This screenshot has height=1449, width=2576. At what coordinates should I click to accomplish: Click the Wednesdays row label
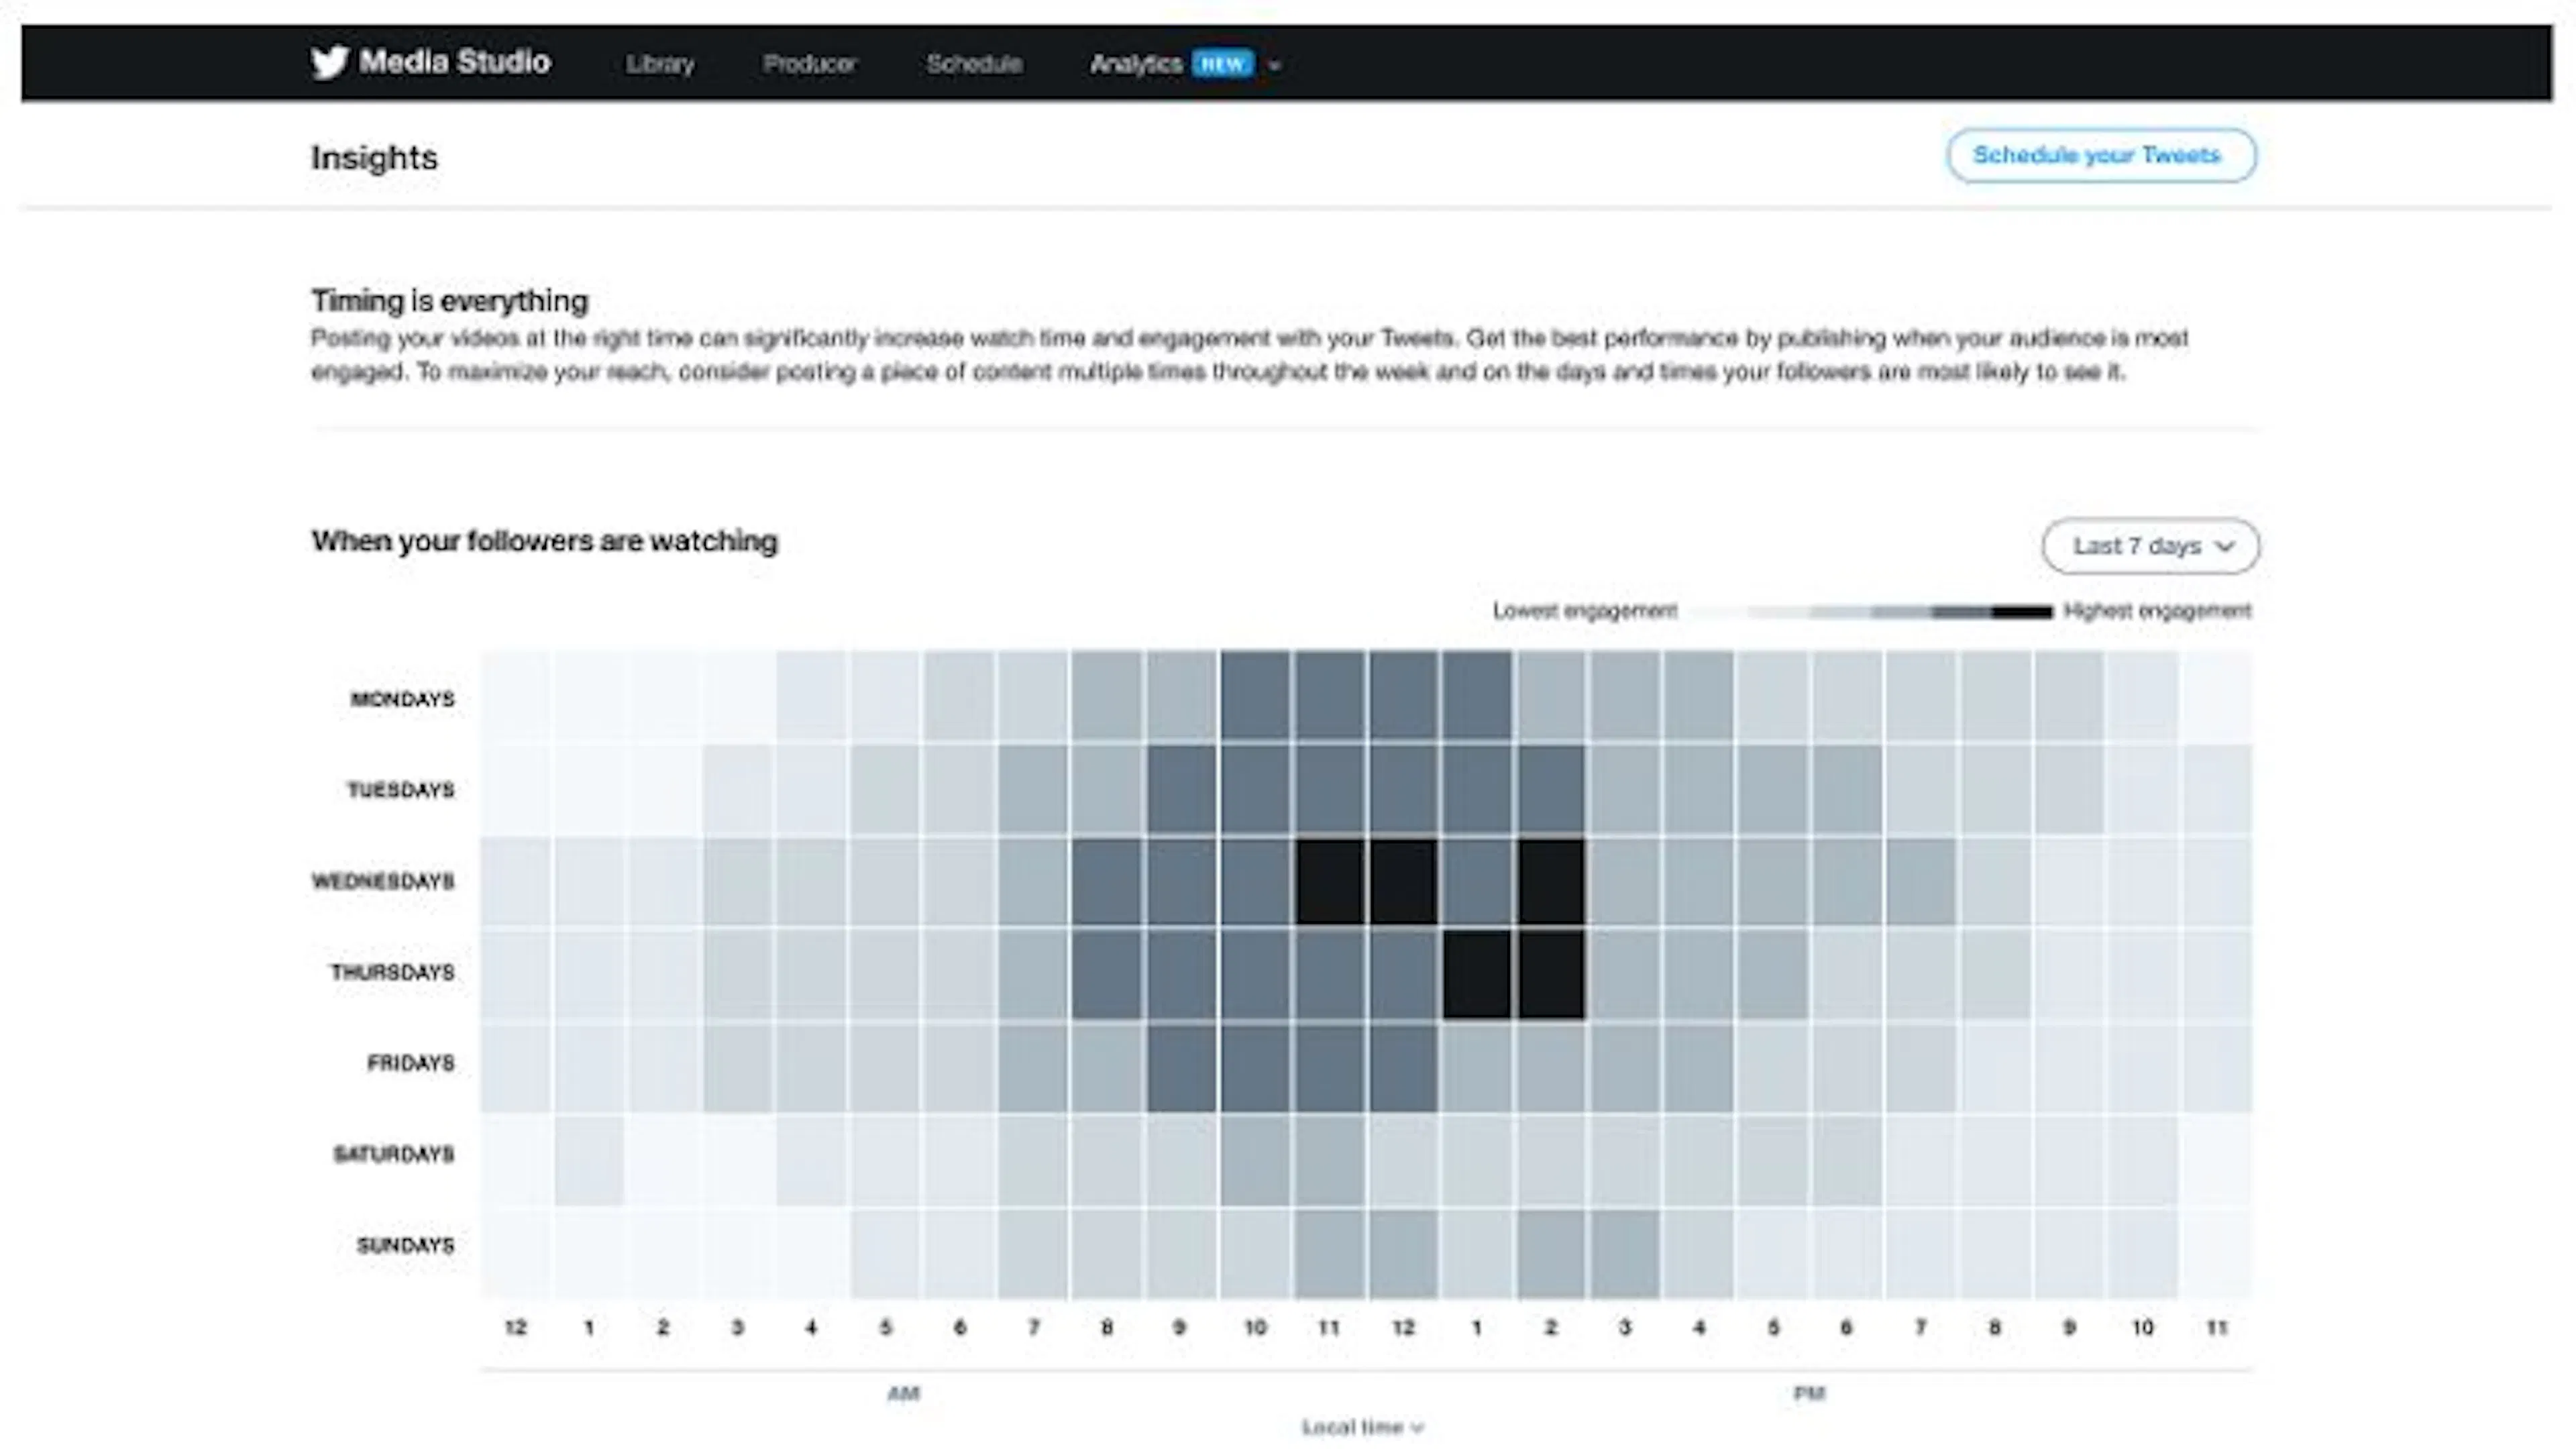383,881
